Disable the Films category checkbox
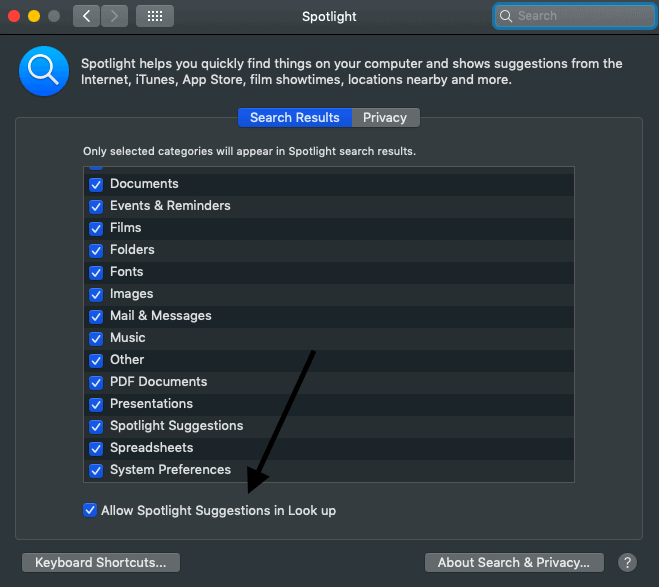Image resolution: width=659 pixels, height=587 pixels. tap(96, 229)
